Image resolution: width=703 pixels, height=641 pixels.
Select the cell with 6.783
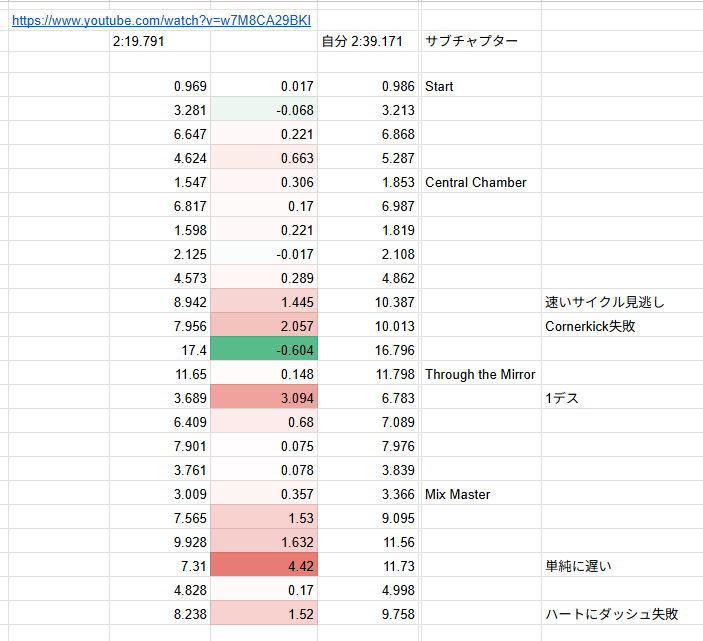coord(368,398)
